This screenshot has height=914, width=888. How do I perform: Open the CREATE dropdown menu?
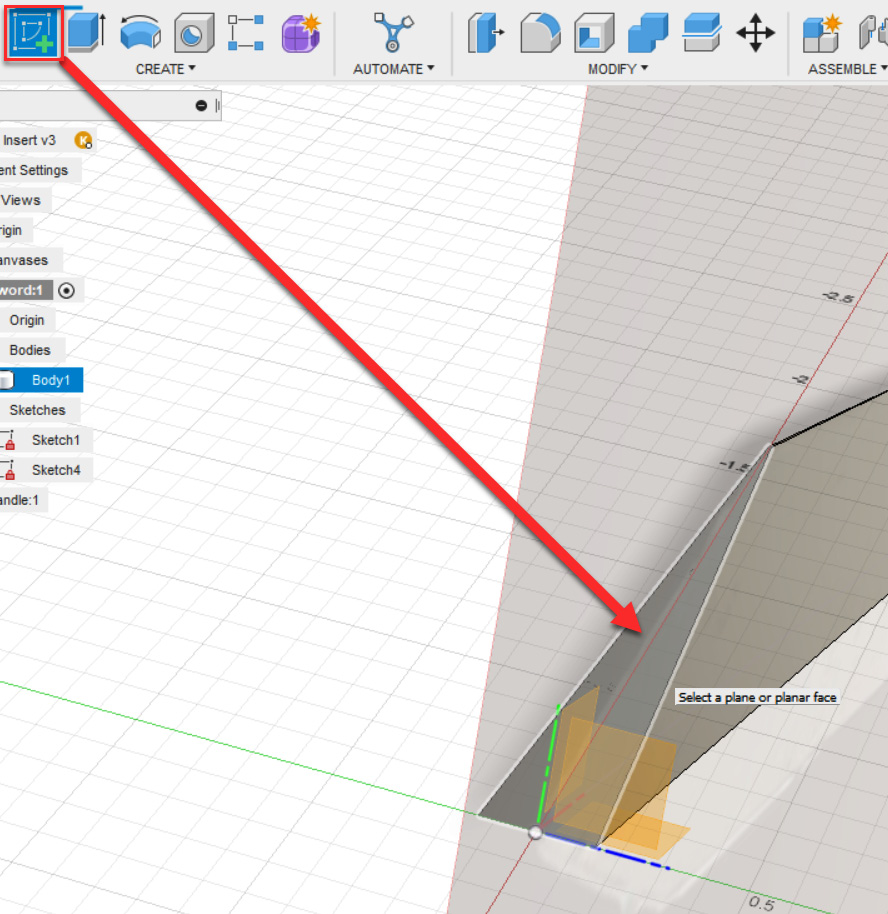pos(165,68)
